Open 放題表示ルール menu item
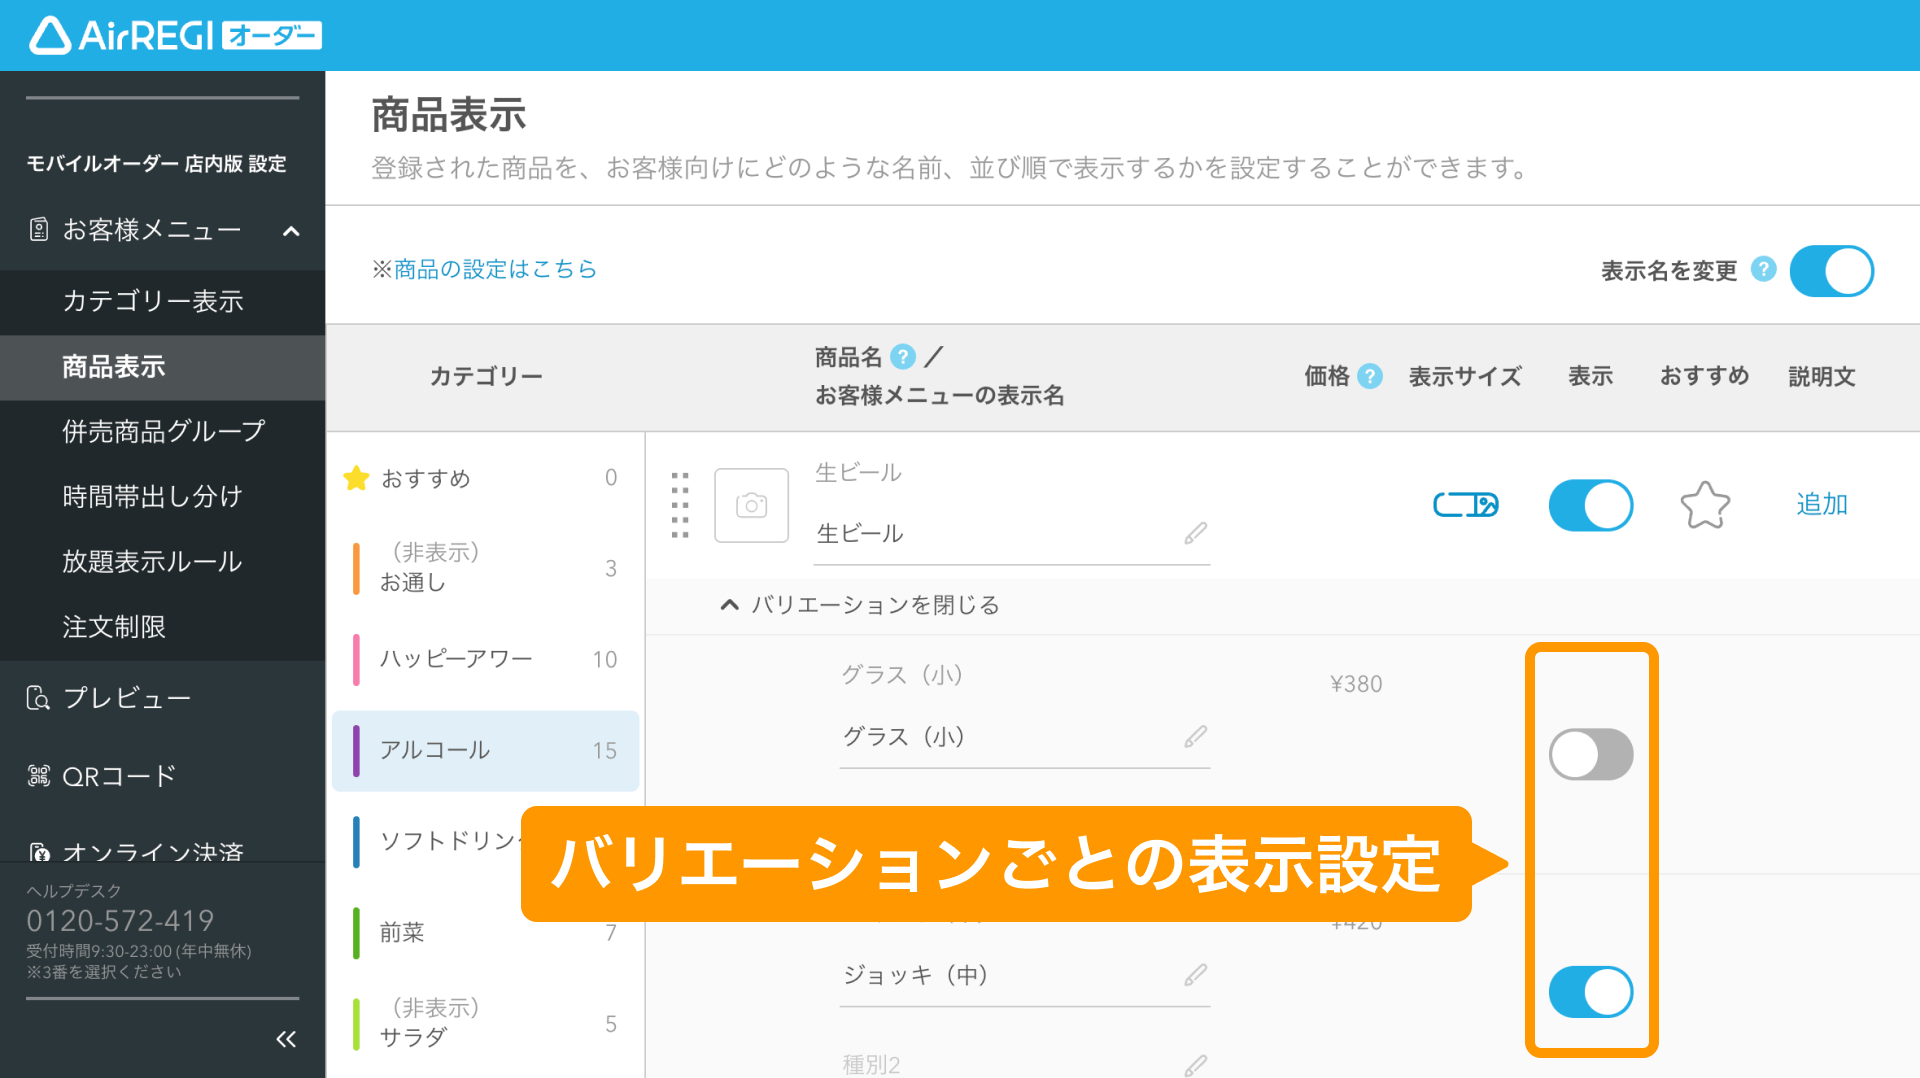 point(162,561)
